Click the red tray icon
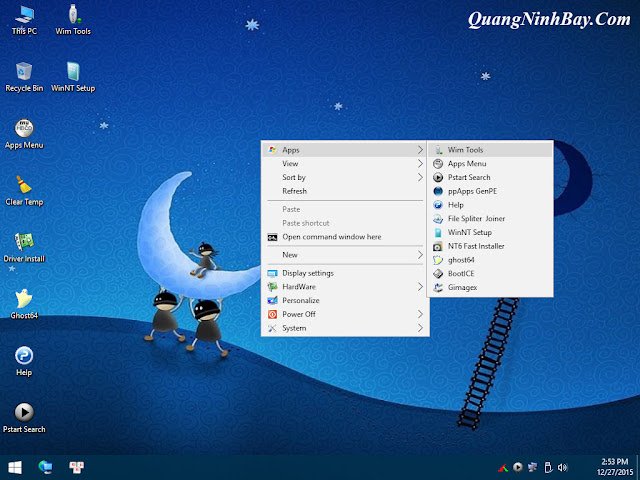 tap(503, 468)
